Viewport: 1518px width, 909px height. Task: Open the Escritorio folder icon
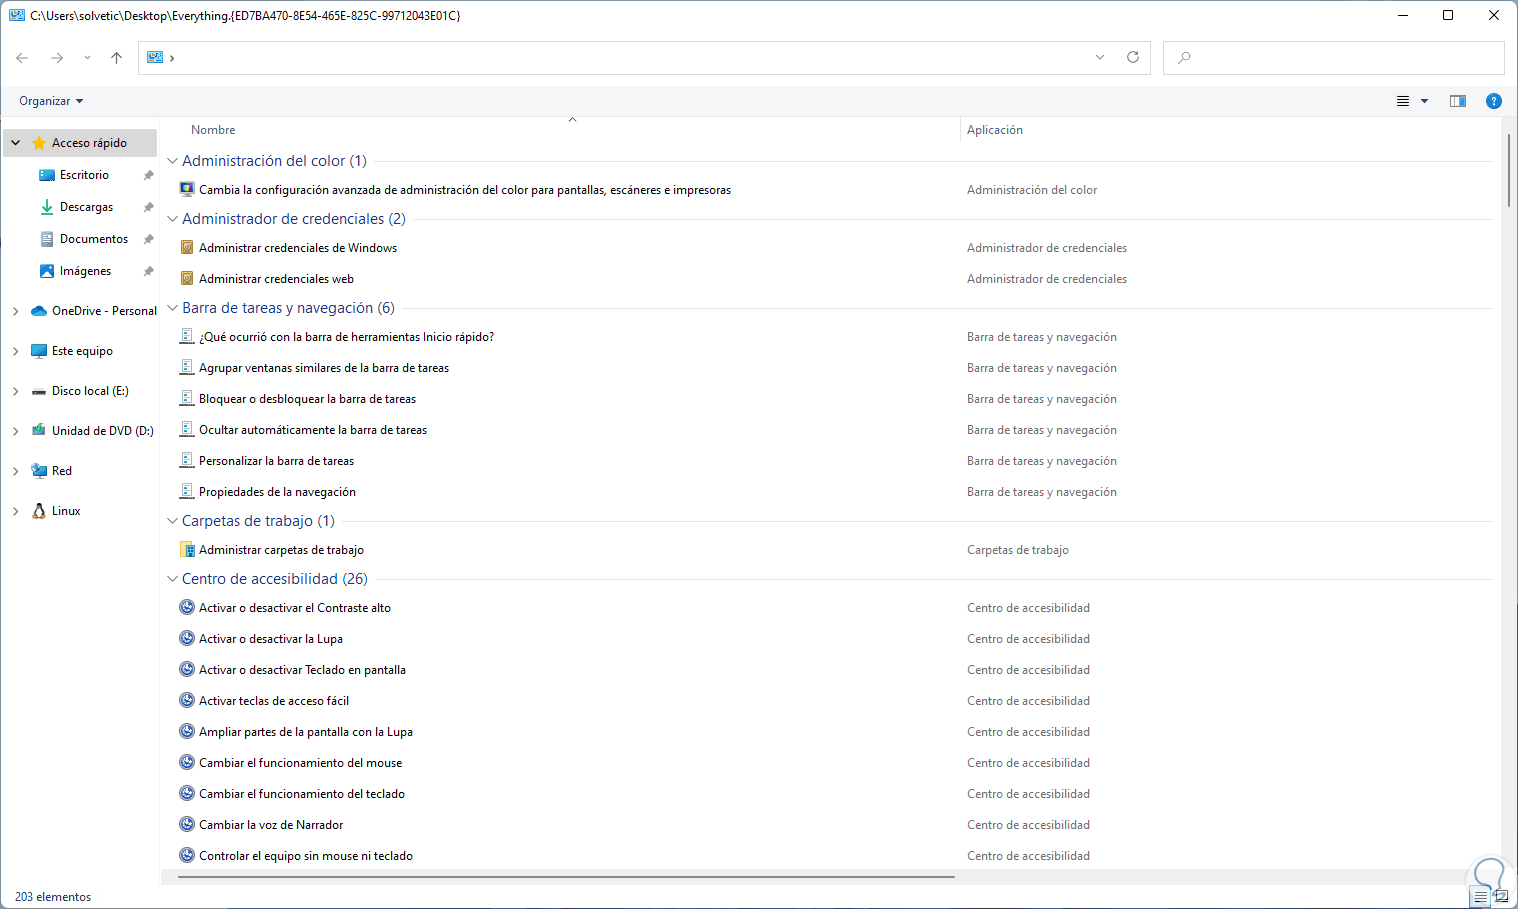pos(47,175)
